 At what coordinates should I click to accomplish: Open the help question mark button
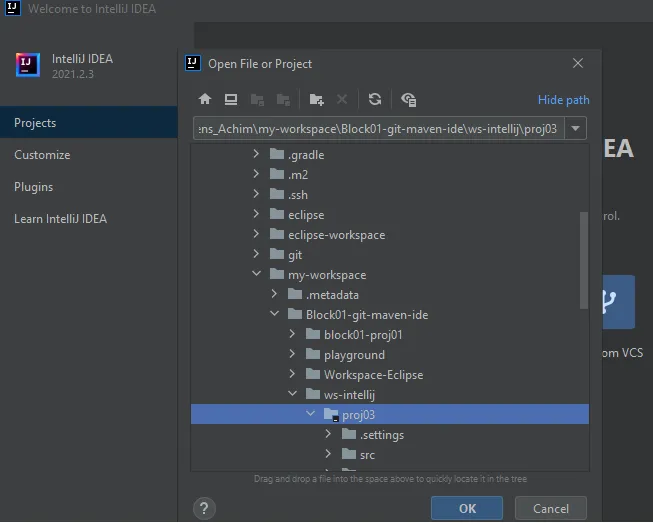pos(204,508)
